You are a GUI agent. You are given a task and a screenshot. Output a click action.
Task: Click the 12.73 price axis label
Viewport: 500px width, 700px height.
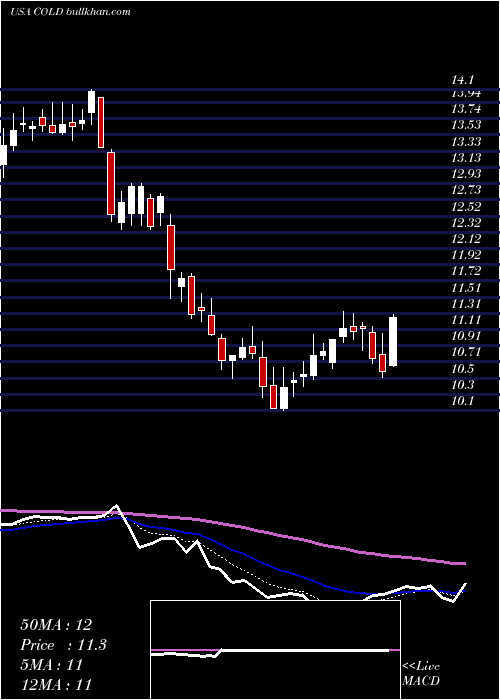tap(466, 190)
